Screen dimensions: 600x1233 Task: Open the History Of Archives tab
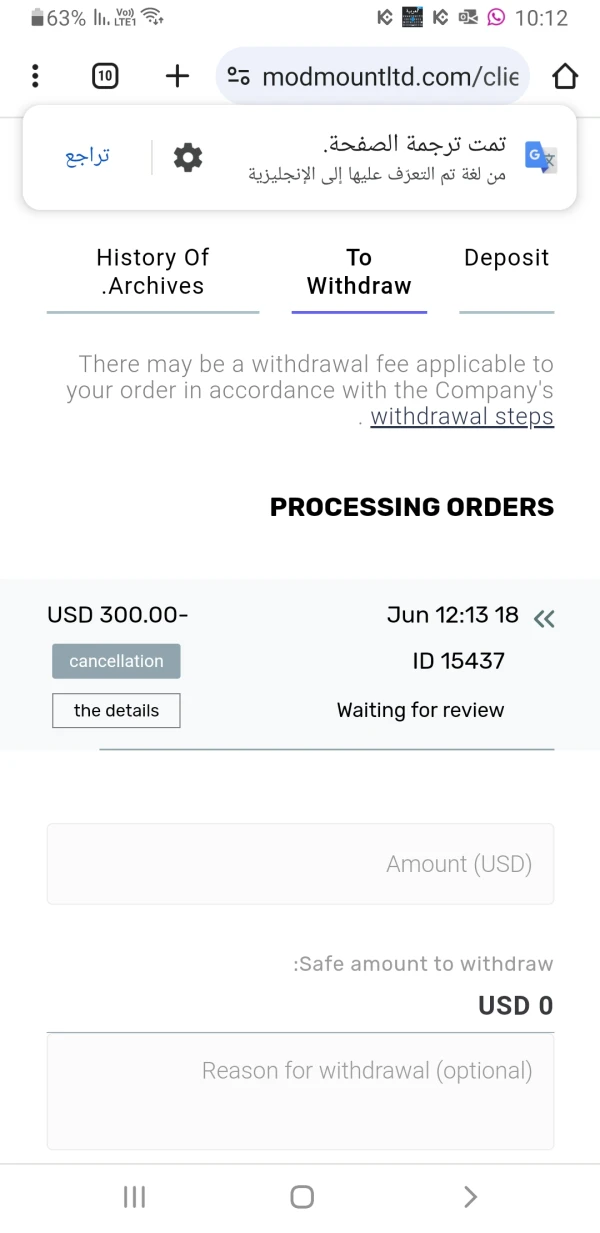click(152, 272)
